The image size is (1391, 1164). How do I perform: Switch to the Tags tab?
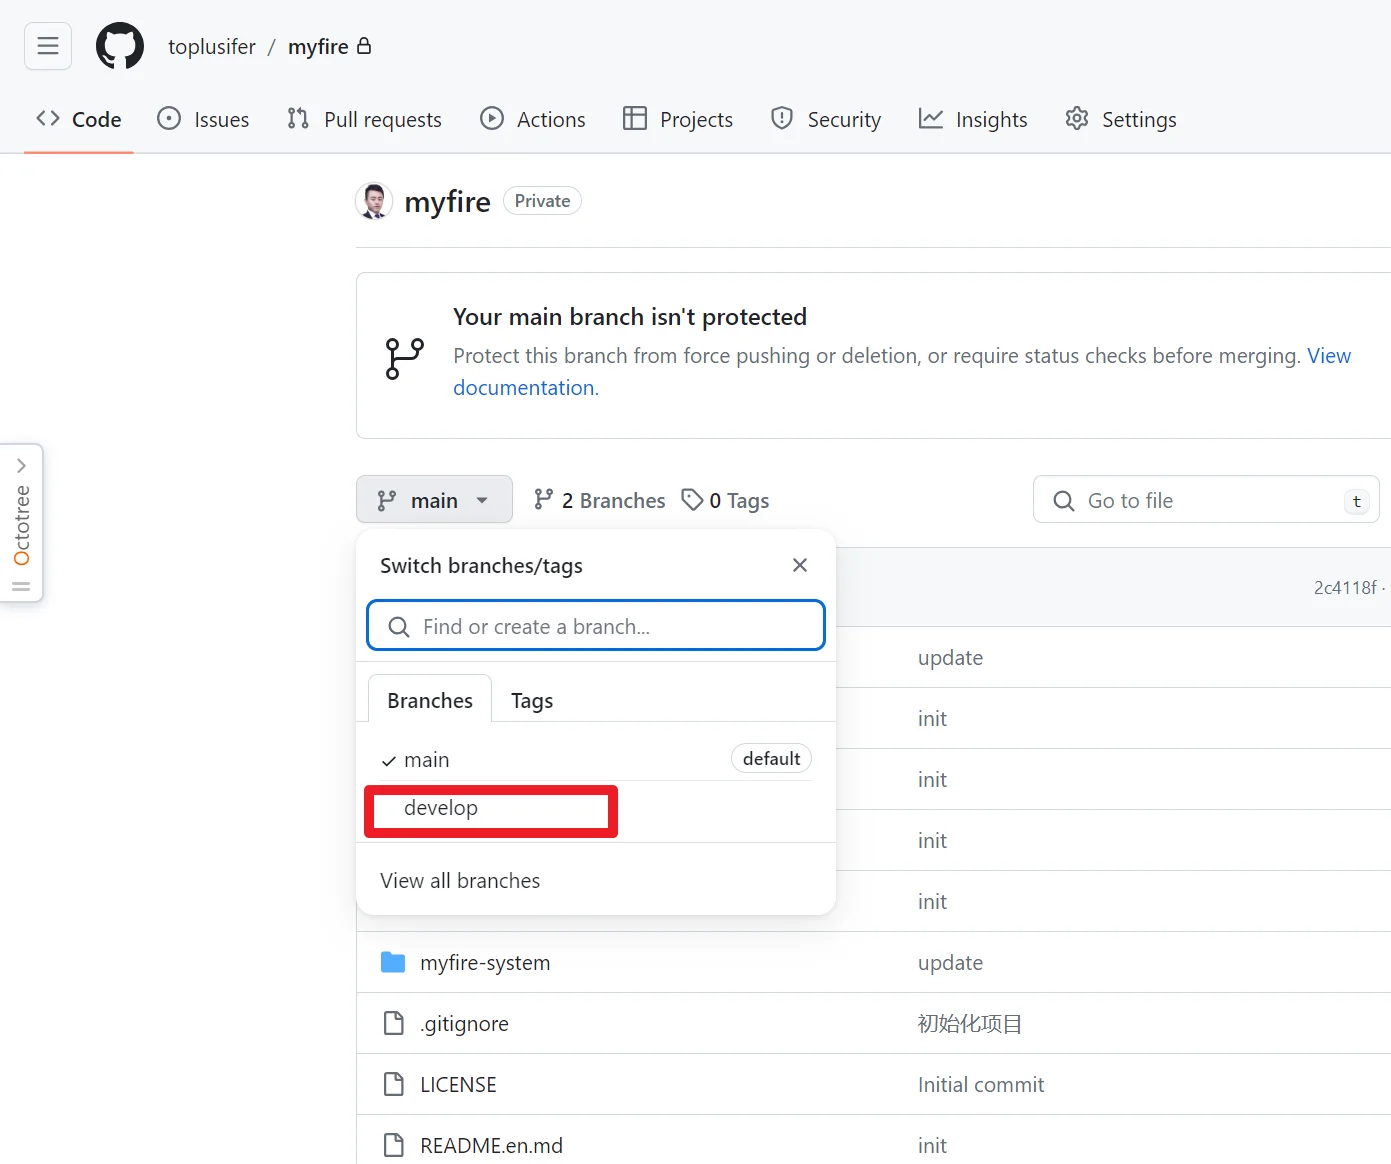pyautogui.click(x=531, y=701)
